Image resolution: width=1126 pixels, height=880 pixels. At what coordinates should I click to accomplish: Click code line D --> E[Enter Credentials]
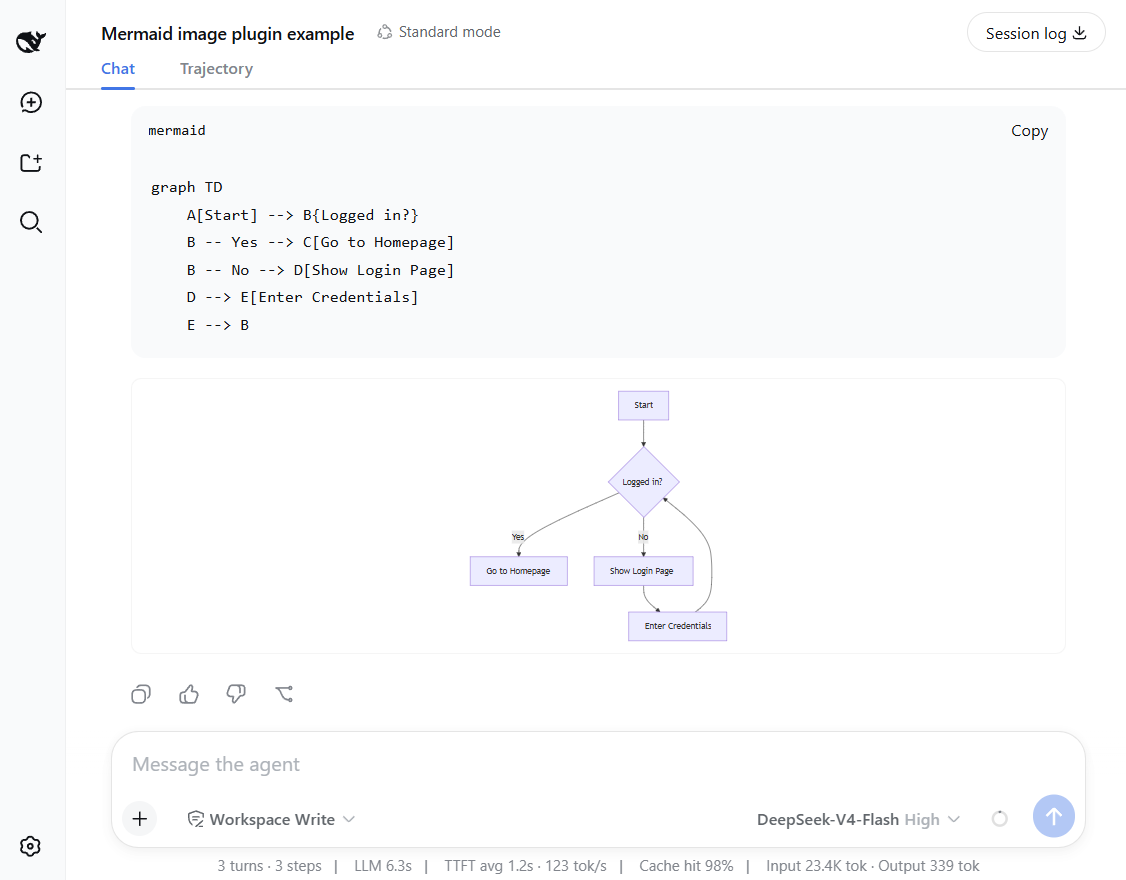point(302,297)
